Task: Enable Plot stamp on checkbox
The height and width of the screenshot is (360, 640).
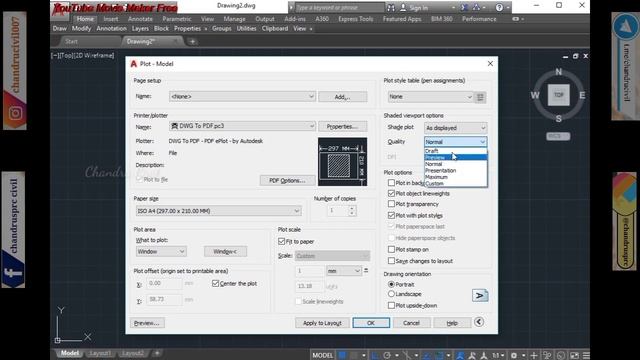Action: coord(391,249)
